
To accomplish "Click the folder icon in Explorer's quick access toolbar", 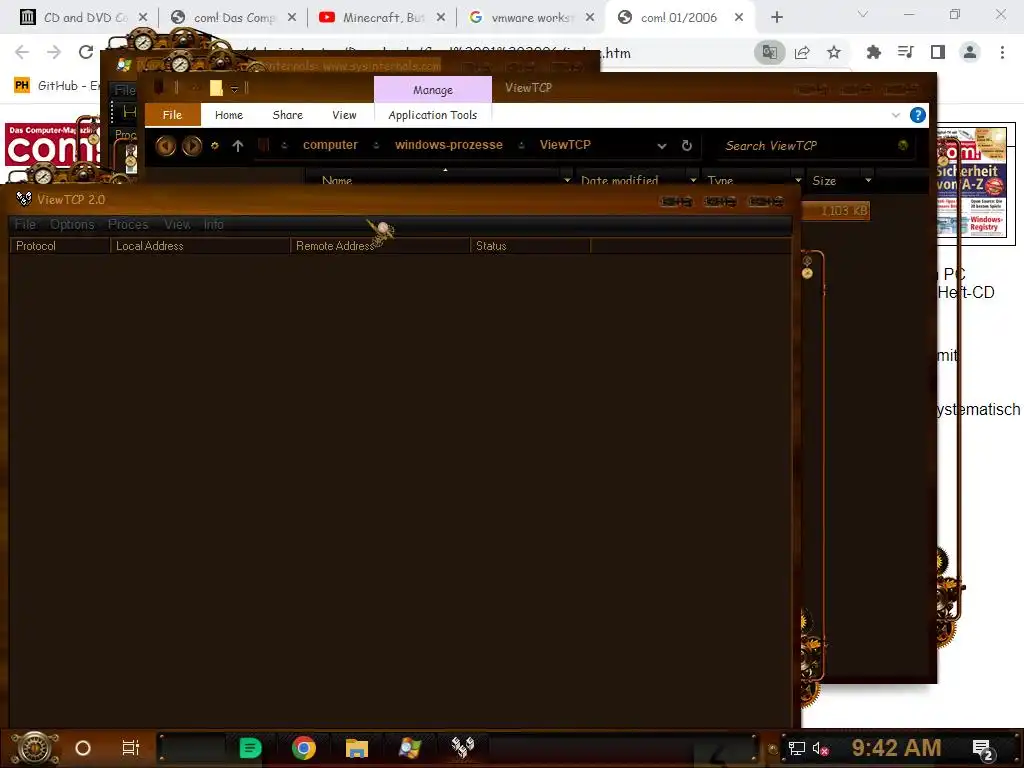I will pyautogui.click(x=216, y=88).
